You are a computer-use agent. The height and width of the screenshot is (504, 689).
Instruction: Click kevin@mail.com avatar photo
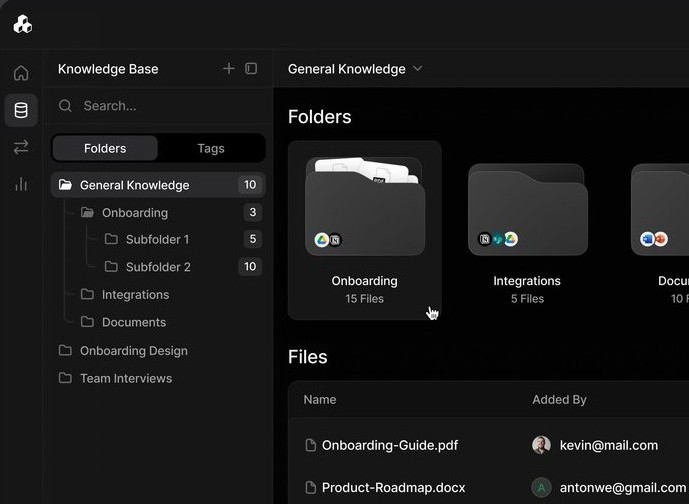(x=541, y=445)
